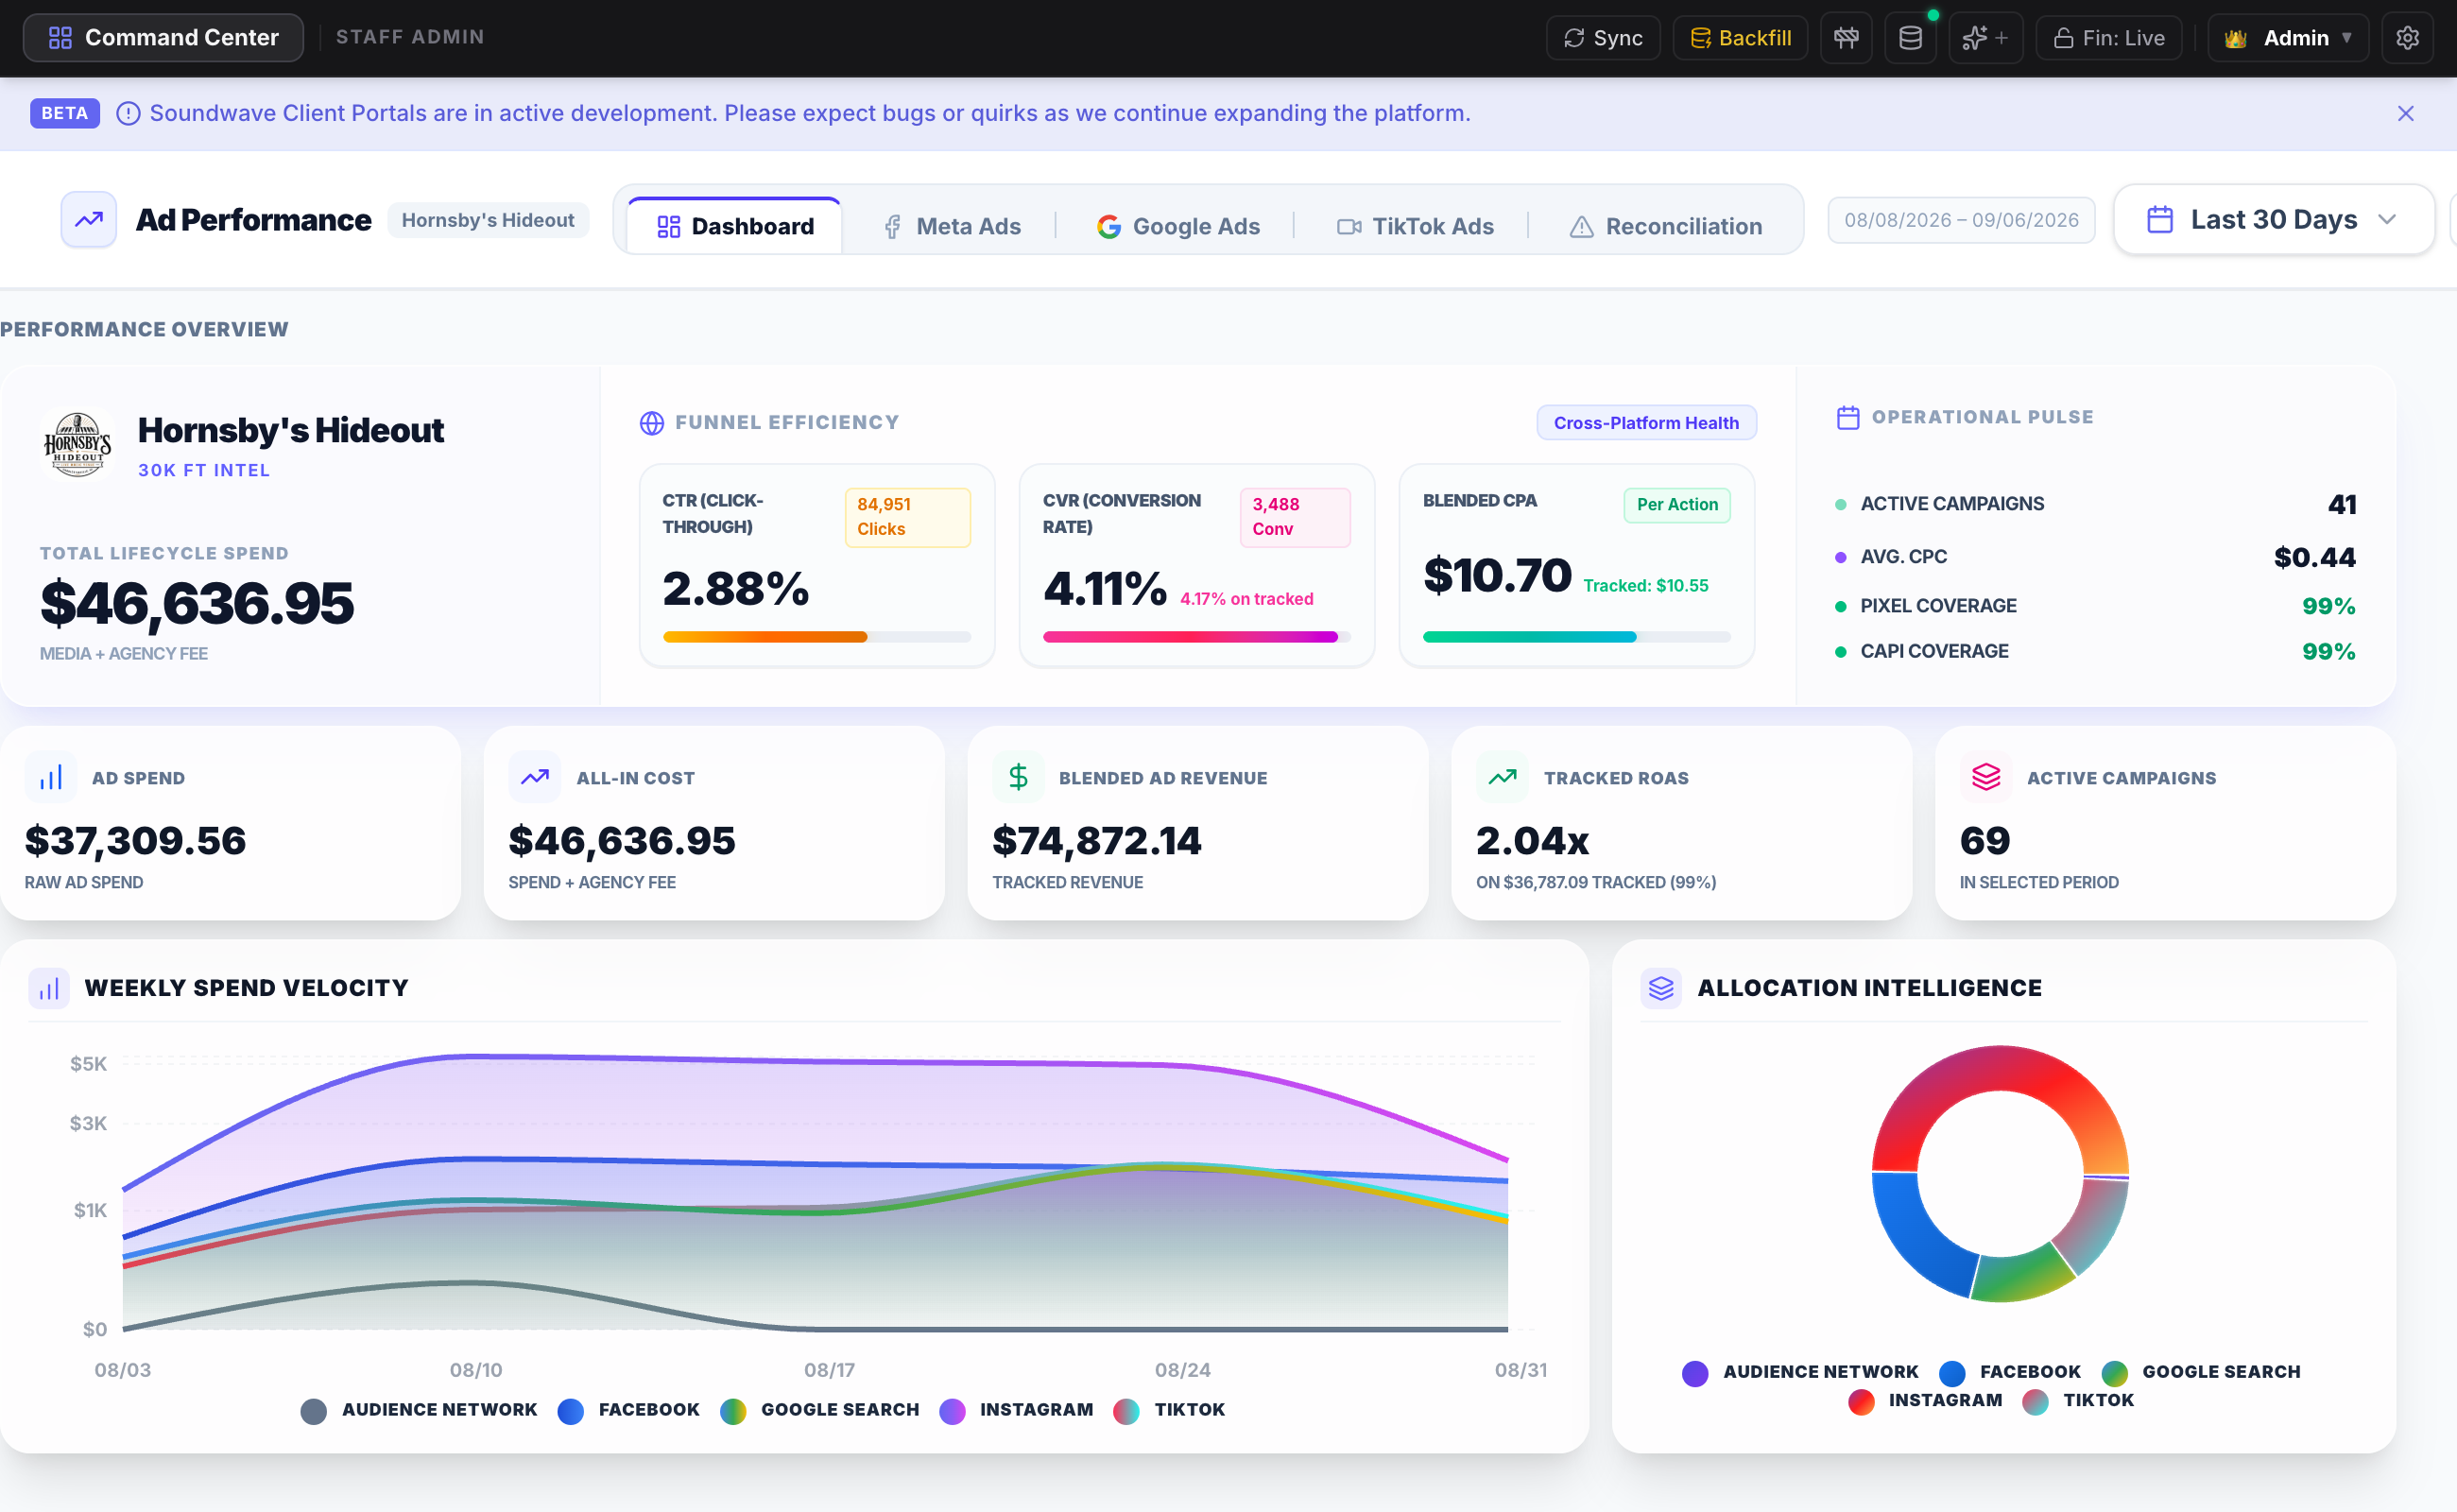Click the Avg. CPC value $0.44
The image size is (2457, 1512).
pyautogui.click(x=2315, y=557)
